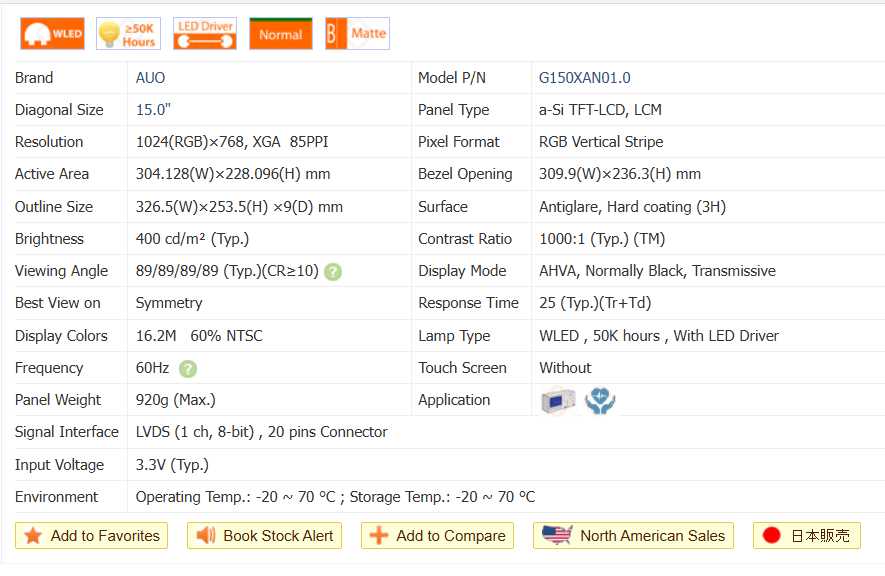
Task: Click the Book Stock Alert button
Action: pos(265,536)
